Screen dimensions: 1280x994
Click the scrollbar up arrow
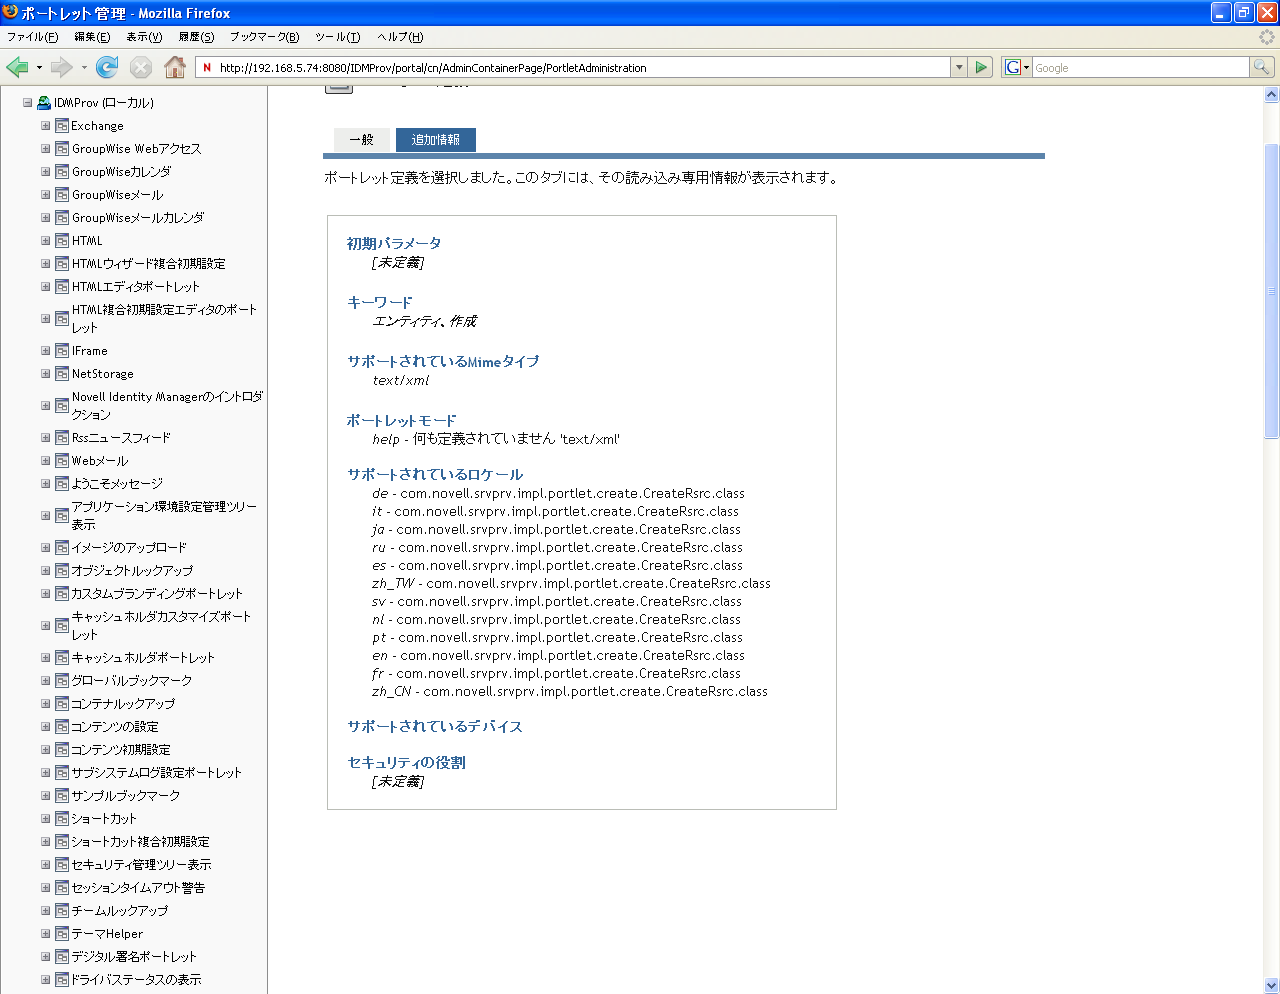(x=1272, y=95)
